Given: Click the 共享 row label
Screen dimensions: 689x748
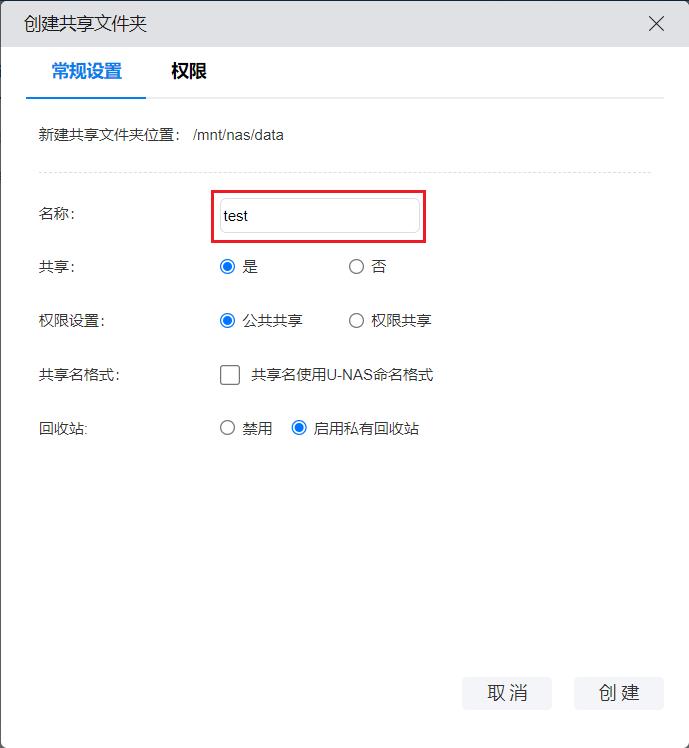Looking at the screenshot, I should coord(56,267).
